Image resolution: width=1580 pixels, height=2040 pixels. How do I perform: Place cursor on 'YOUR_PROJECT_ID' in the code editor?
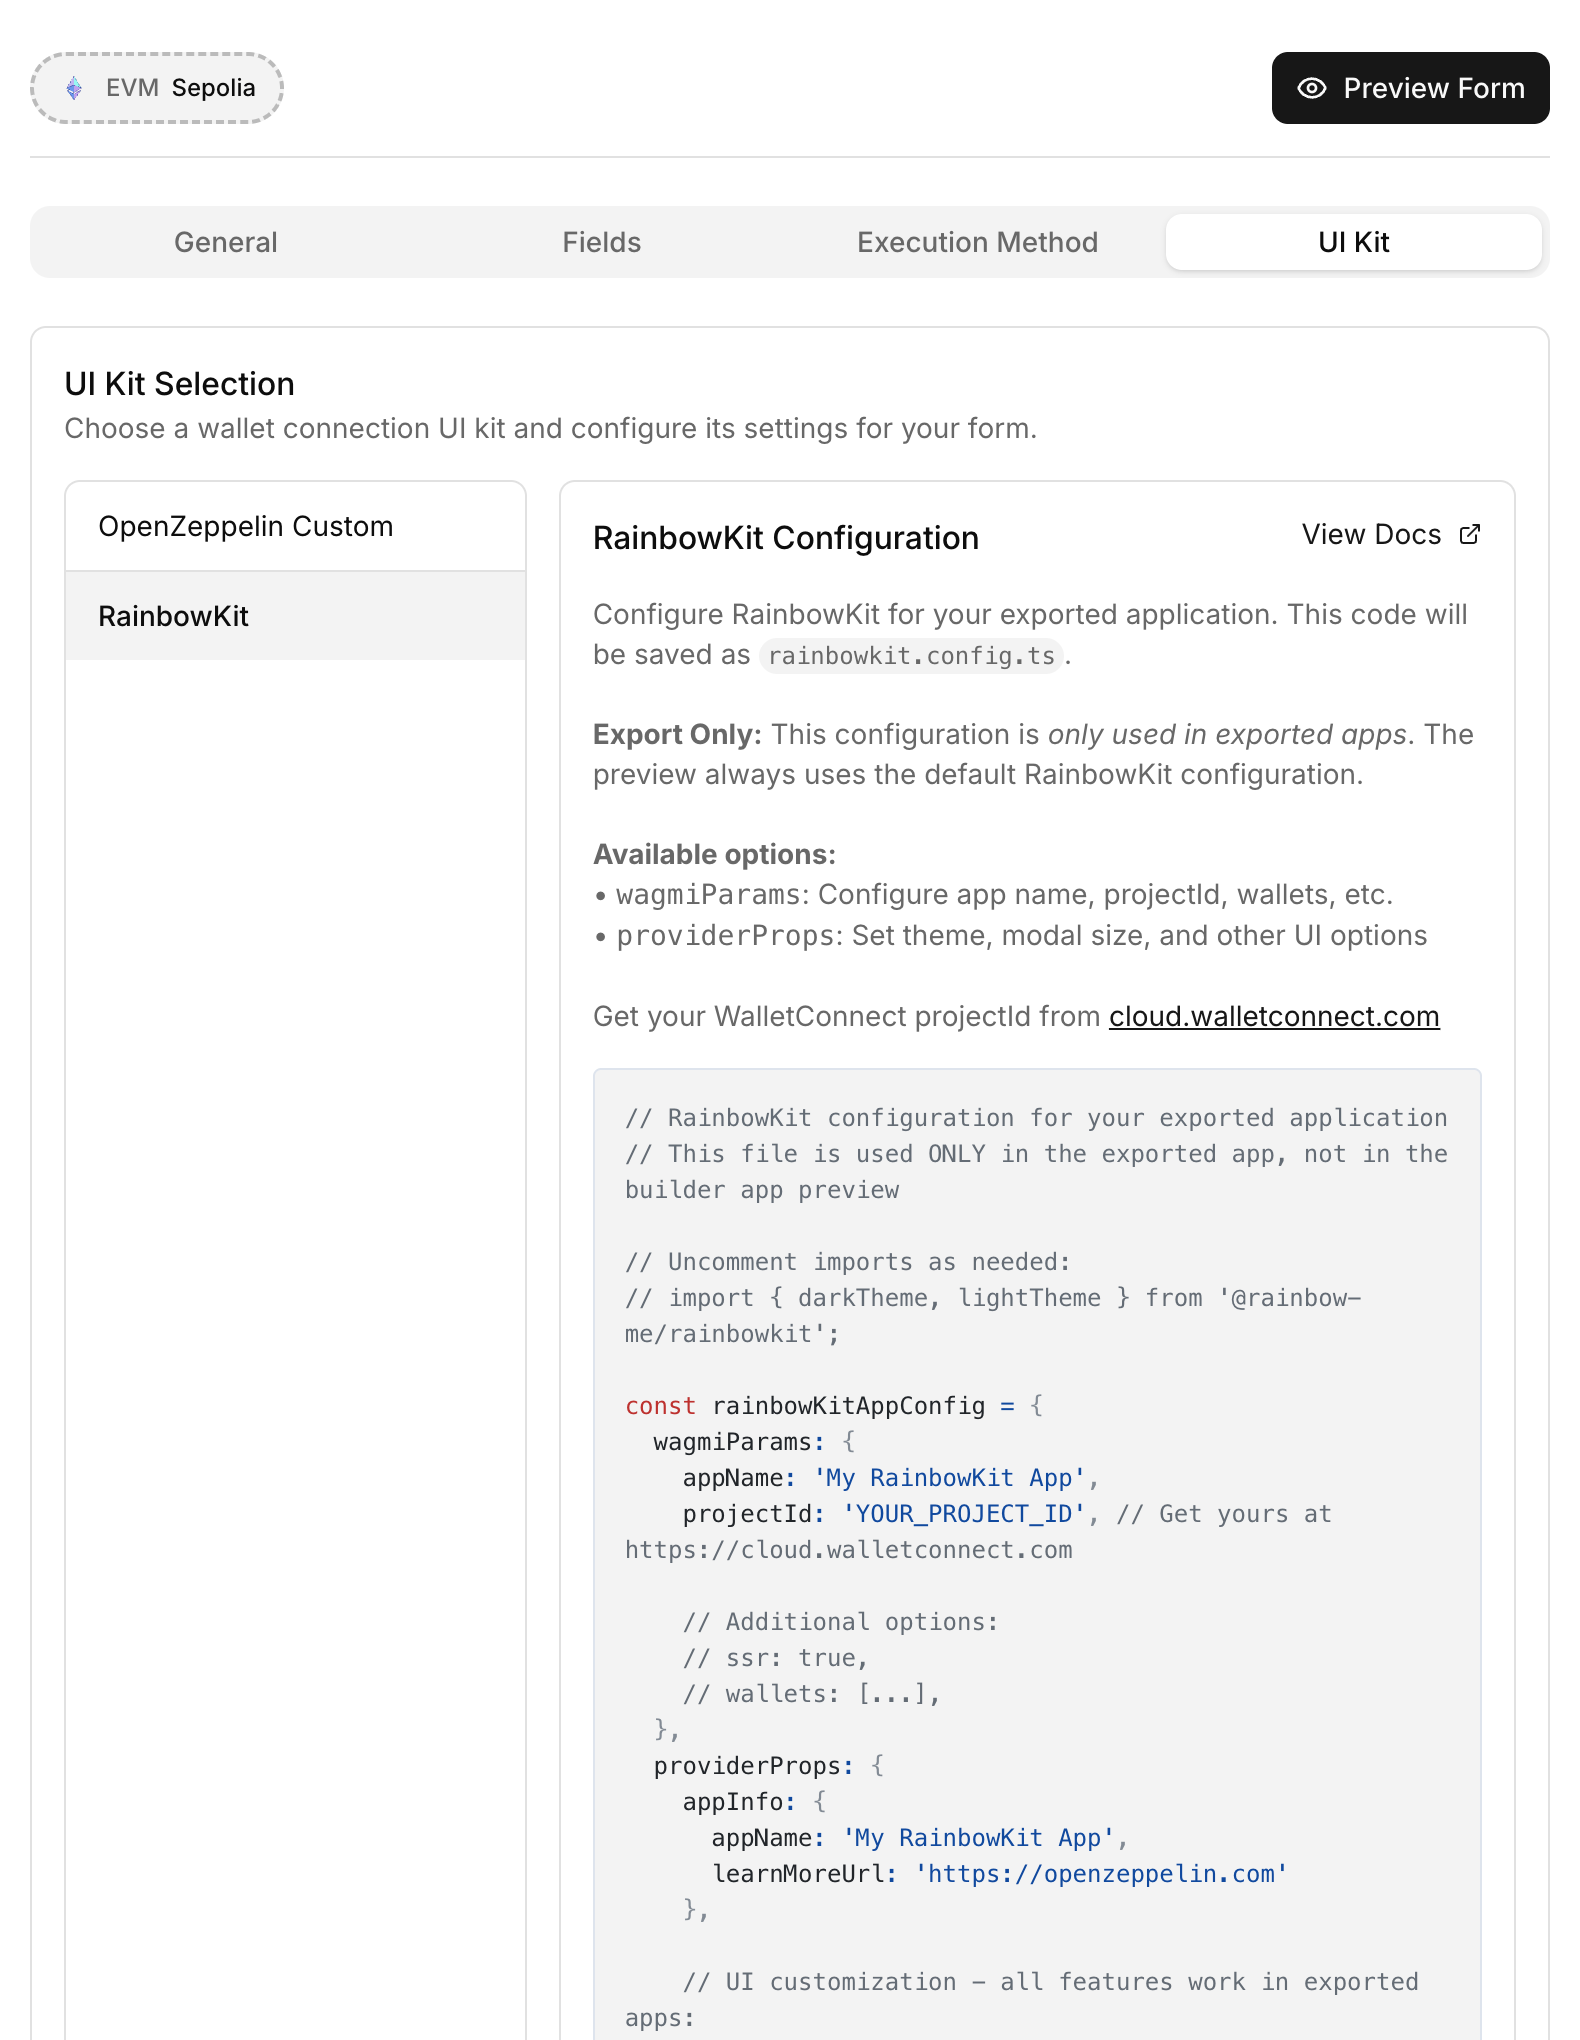pyautogui.click(x=964, y=1514)
